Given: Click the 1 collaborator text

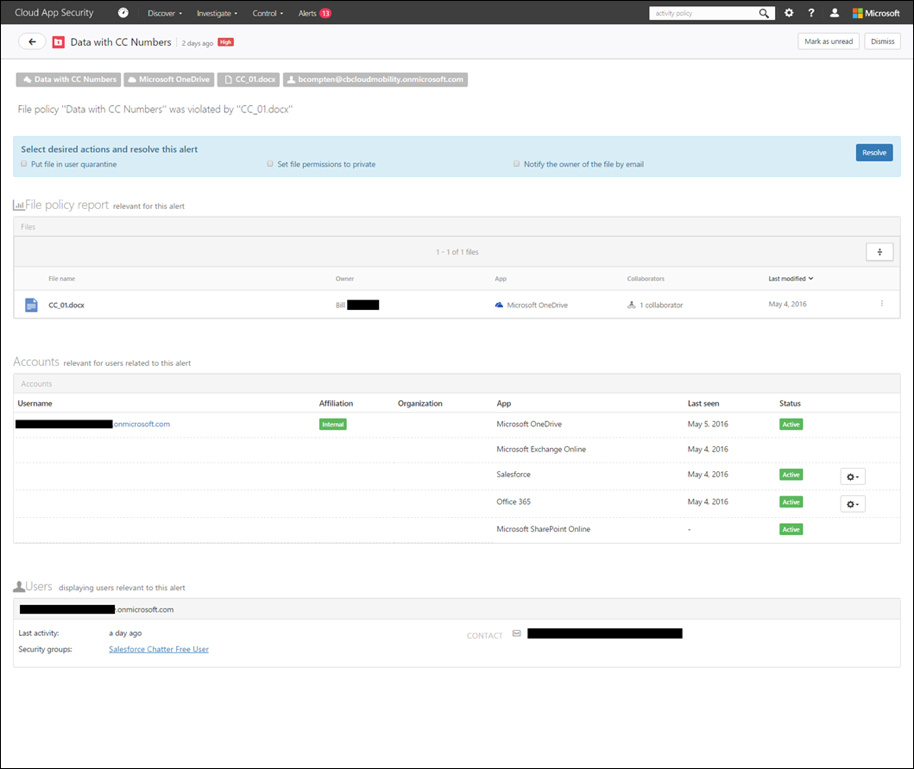Looking at the screenshot, I should pyautogui.click(x=661, y=306).
